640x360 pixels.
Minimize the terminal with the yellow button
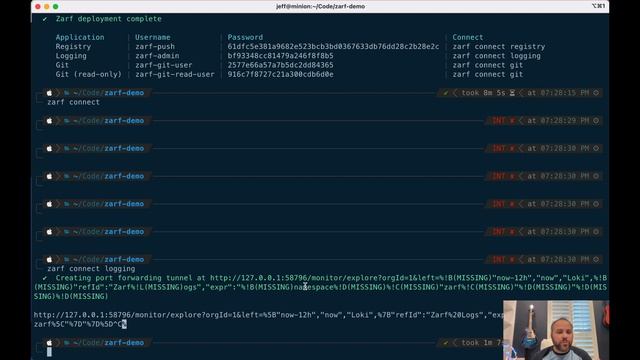(x=47, y=7)
